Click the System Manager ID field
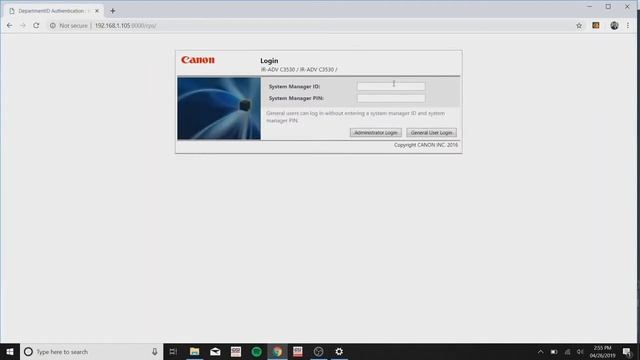The height and width of the screenshot is (360, 640). click(x=391, y=87)
